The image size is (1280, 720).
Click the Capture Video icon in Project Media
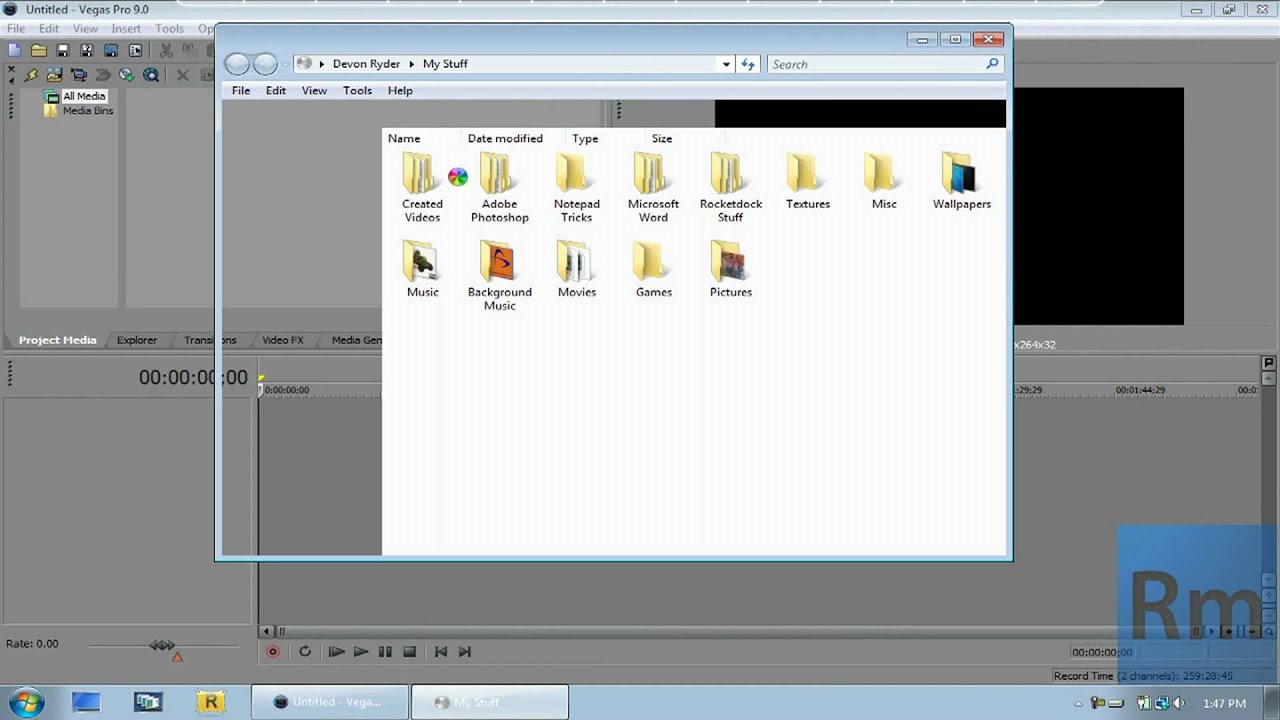point(78,75)
